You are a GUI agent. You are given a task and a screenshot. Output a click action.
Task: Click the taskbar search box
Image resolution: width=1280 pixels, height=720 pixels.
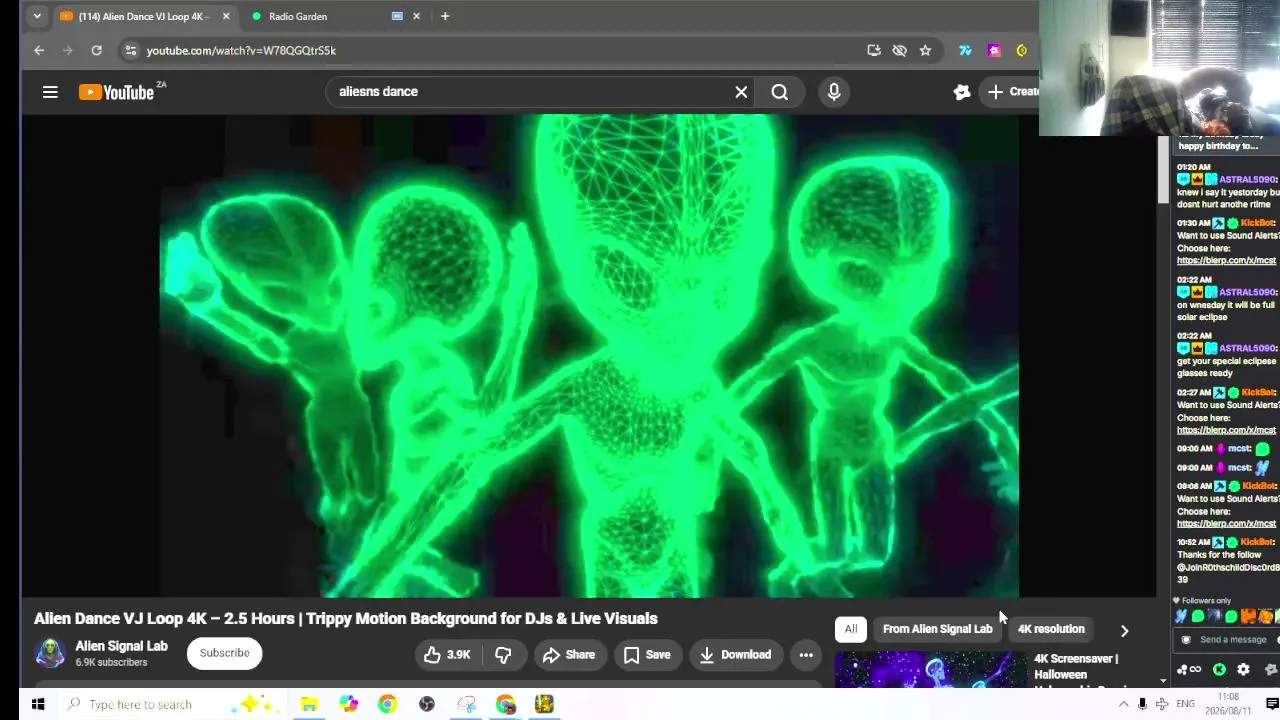(170, 705)
